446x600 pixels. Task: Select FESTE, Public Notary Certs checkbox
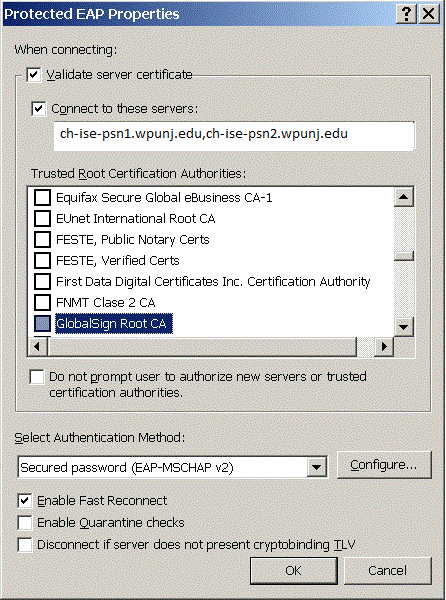tap(42, 240)
